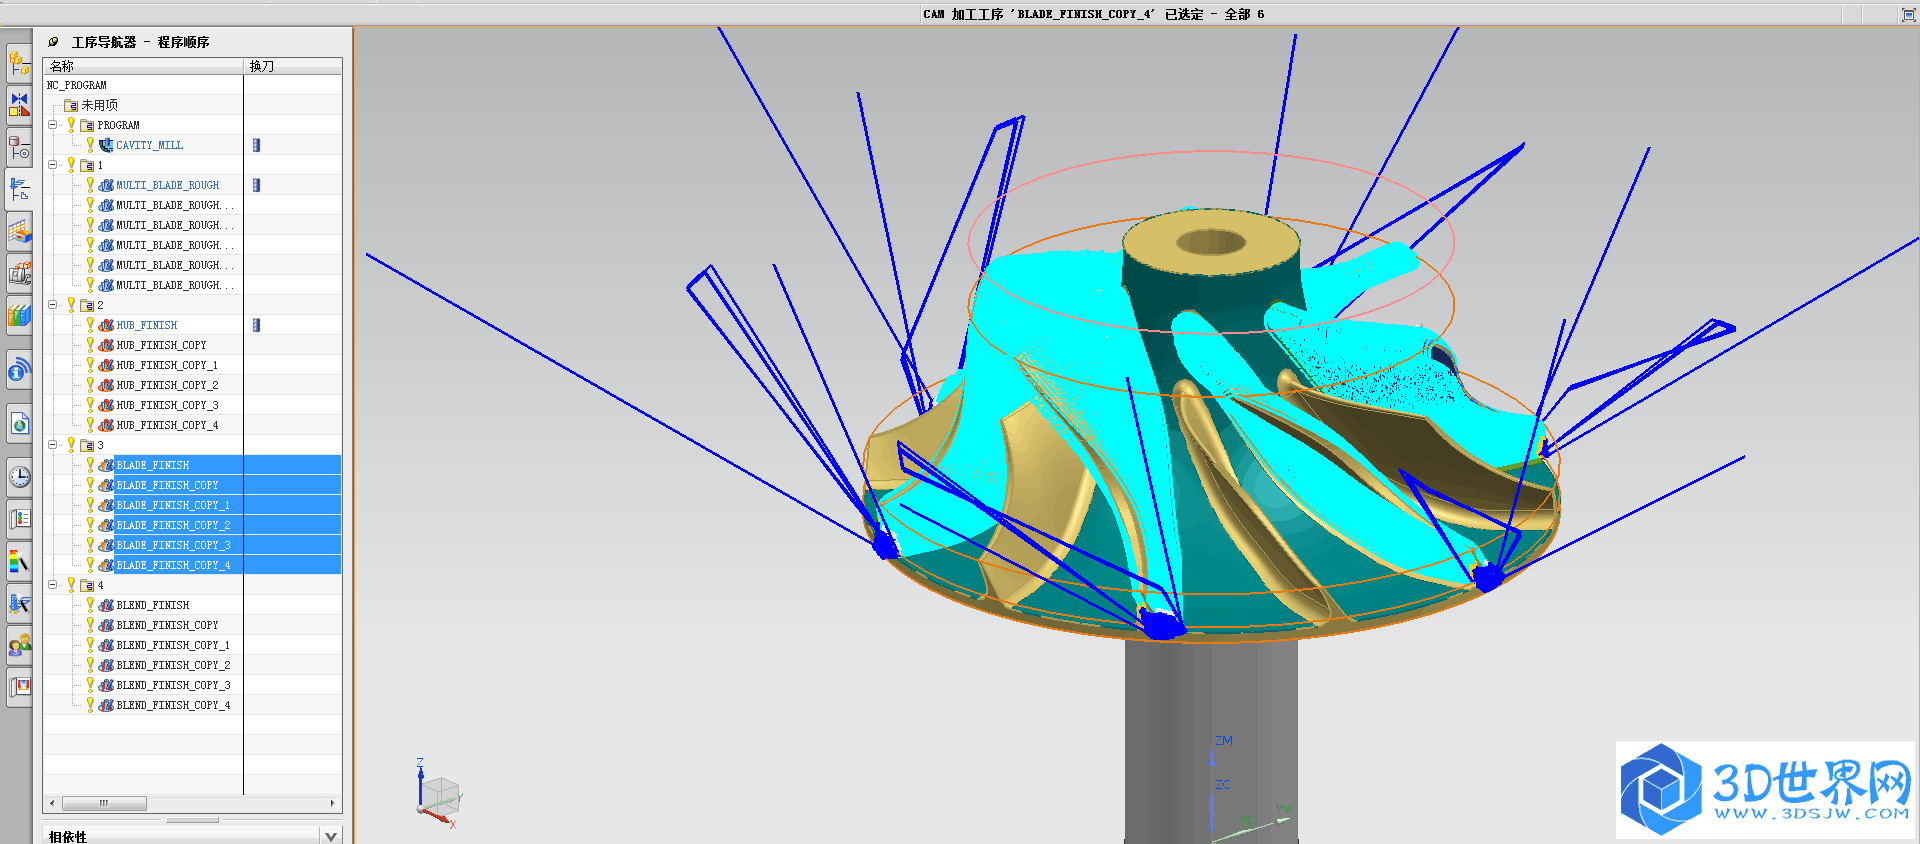Click the navigator horizontal scrollbar thumb
Screen dimensions: 1920x844
pyautogui.click(x=104, y=803)
